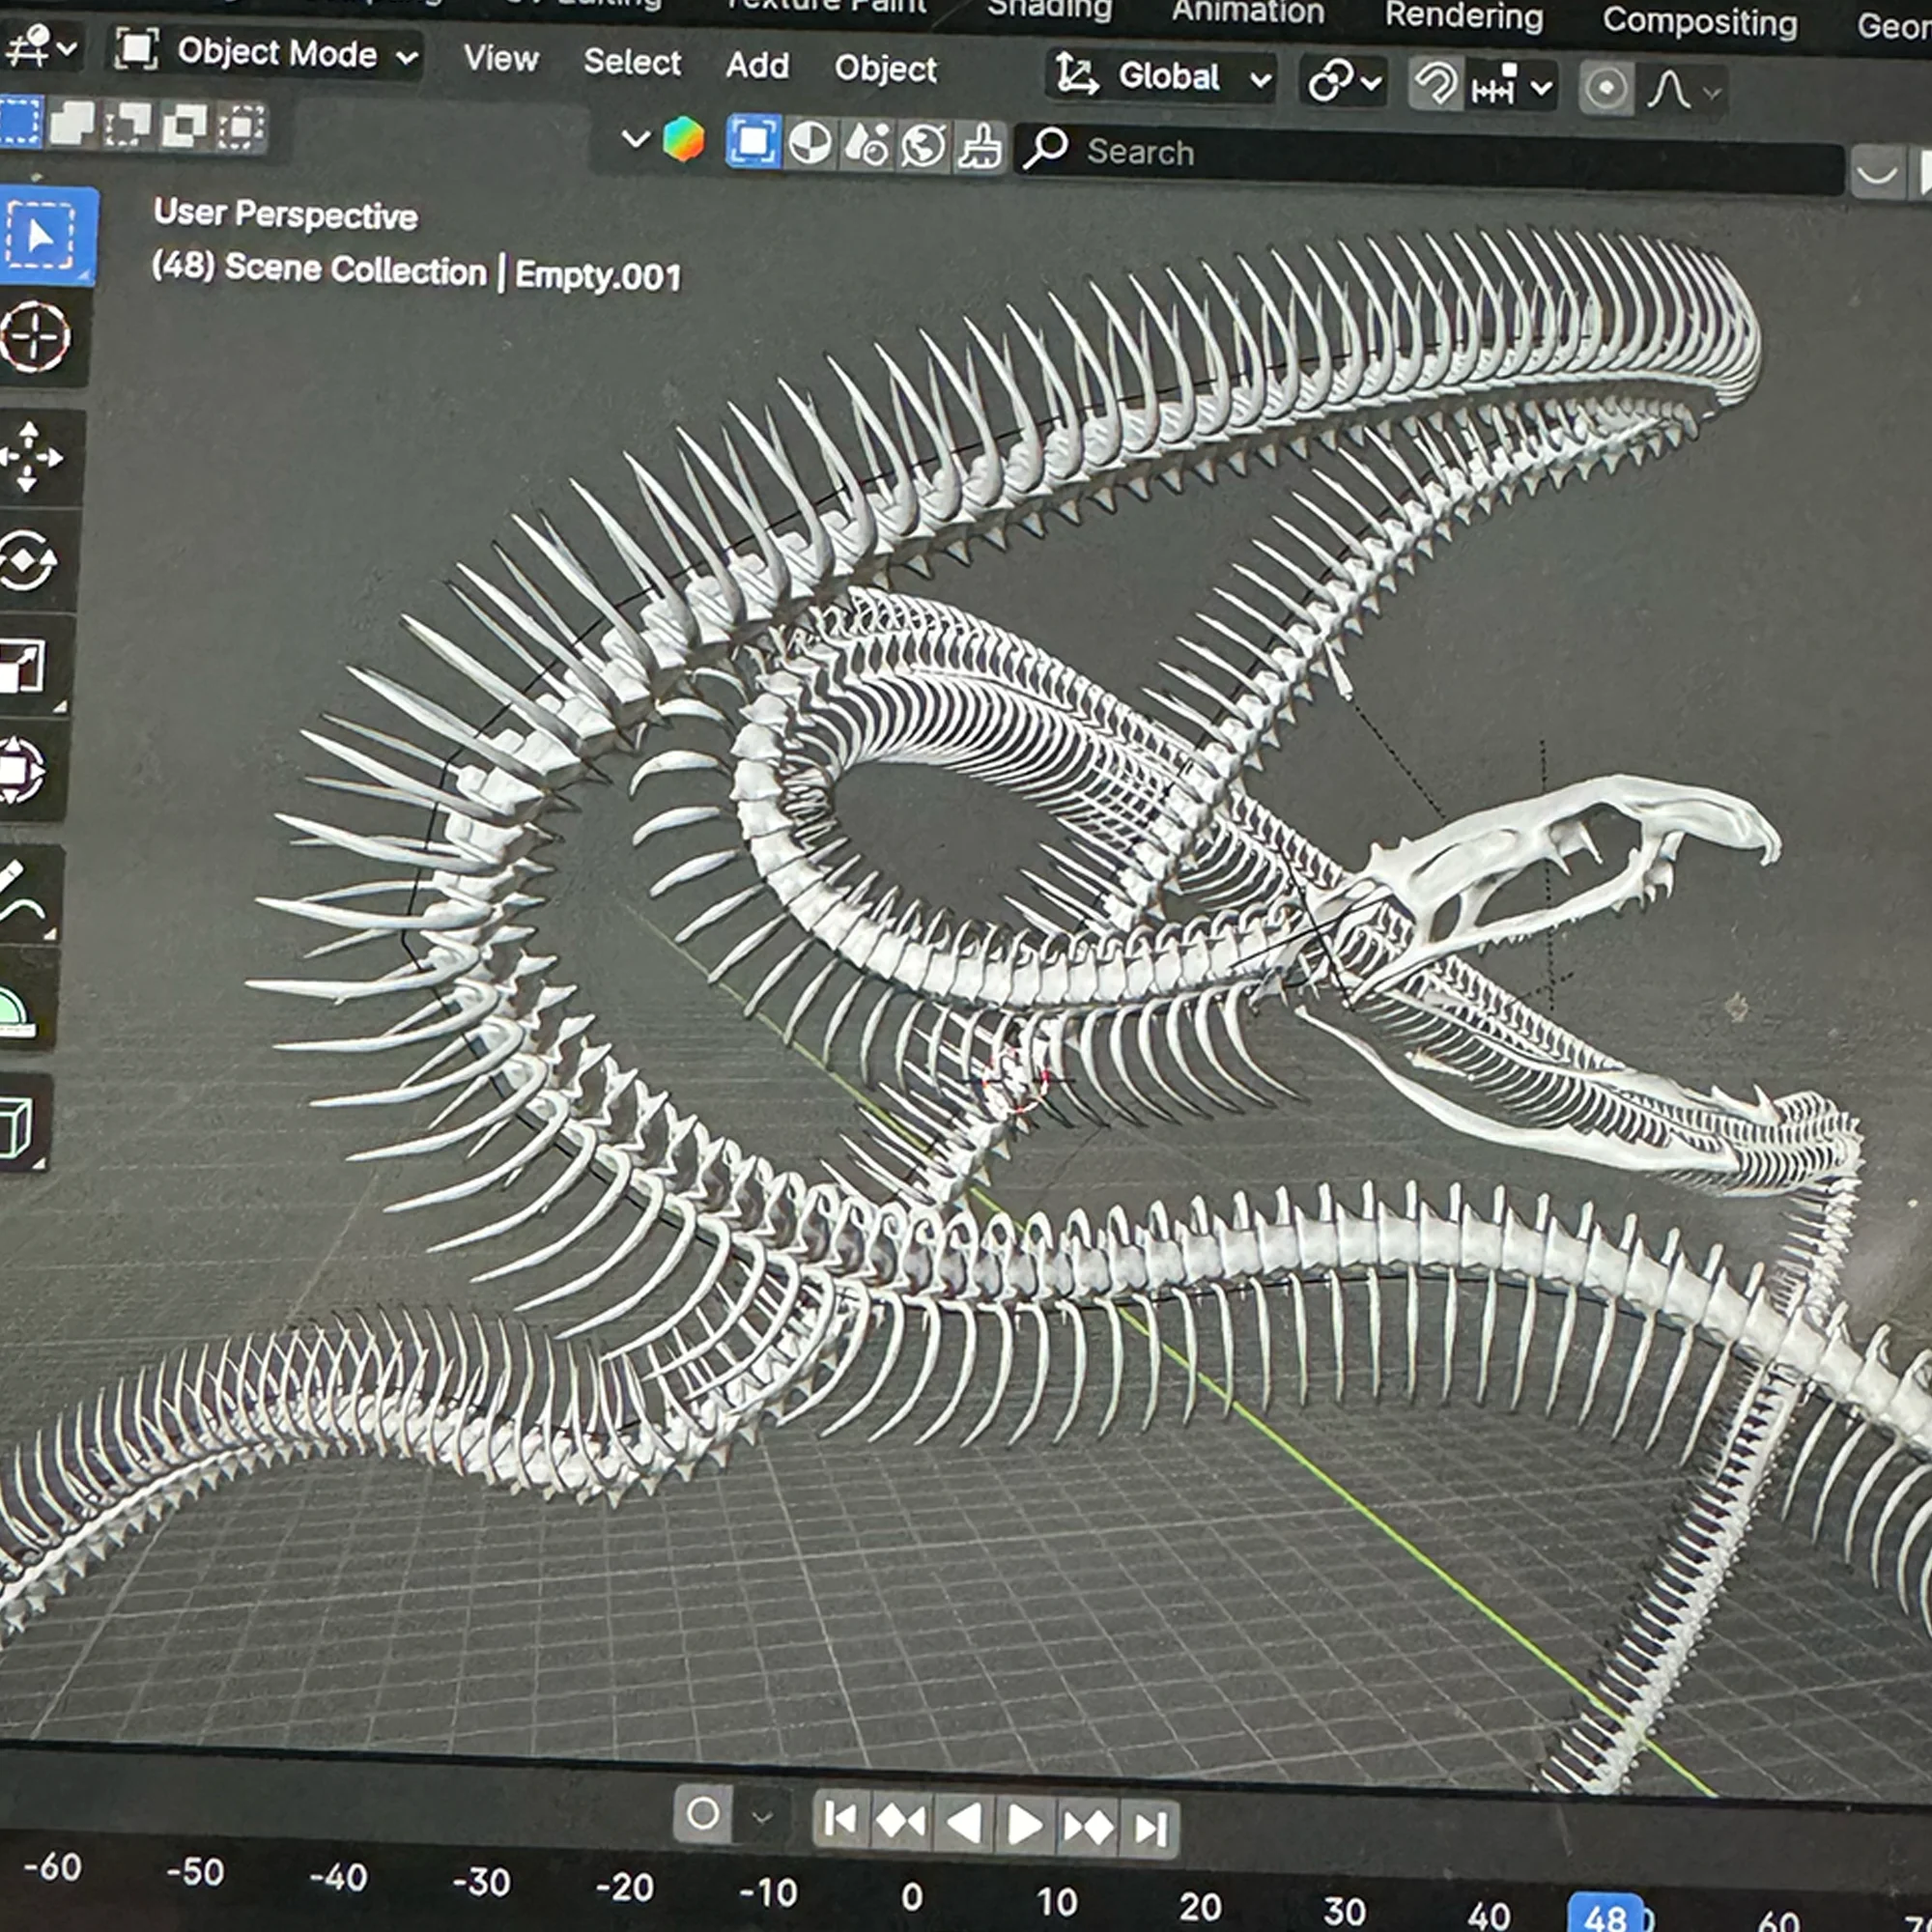Jump to the last frame
This screenshot has width=1932, height=1932.
1150,1829
